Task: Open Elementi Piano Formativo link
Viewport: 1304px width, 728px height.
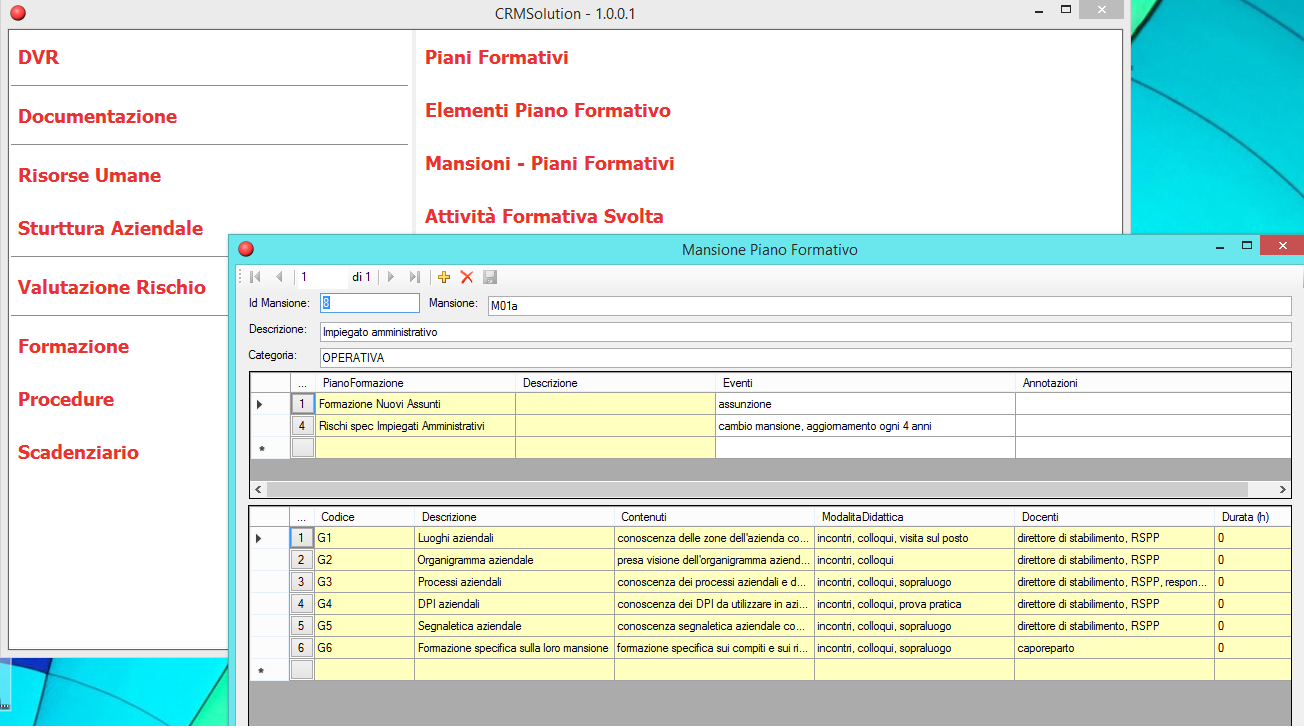Action: click(x=548, y=110)
